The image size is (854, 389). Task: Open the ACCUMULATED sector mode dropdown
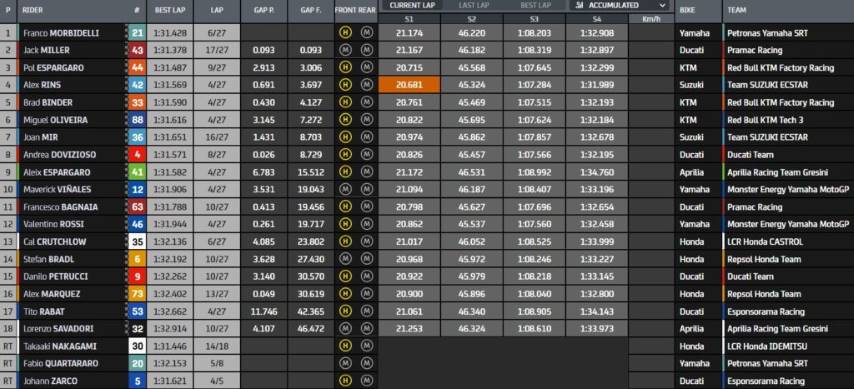pyautogui.click(x=621, y=5)
